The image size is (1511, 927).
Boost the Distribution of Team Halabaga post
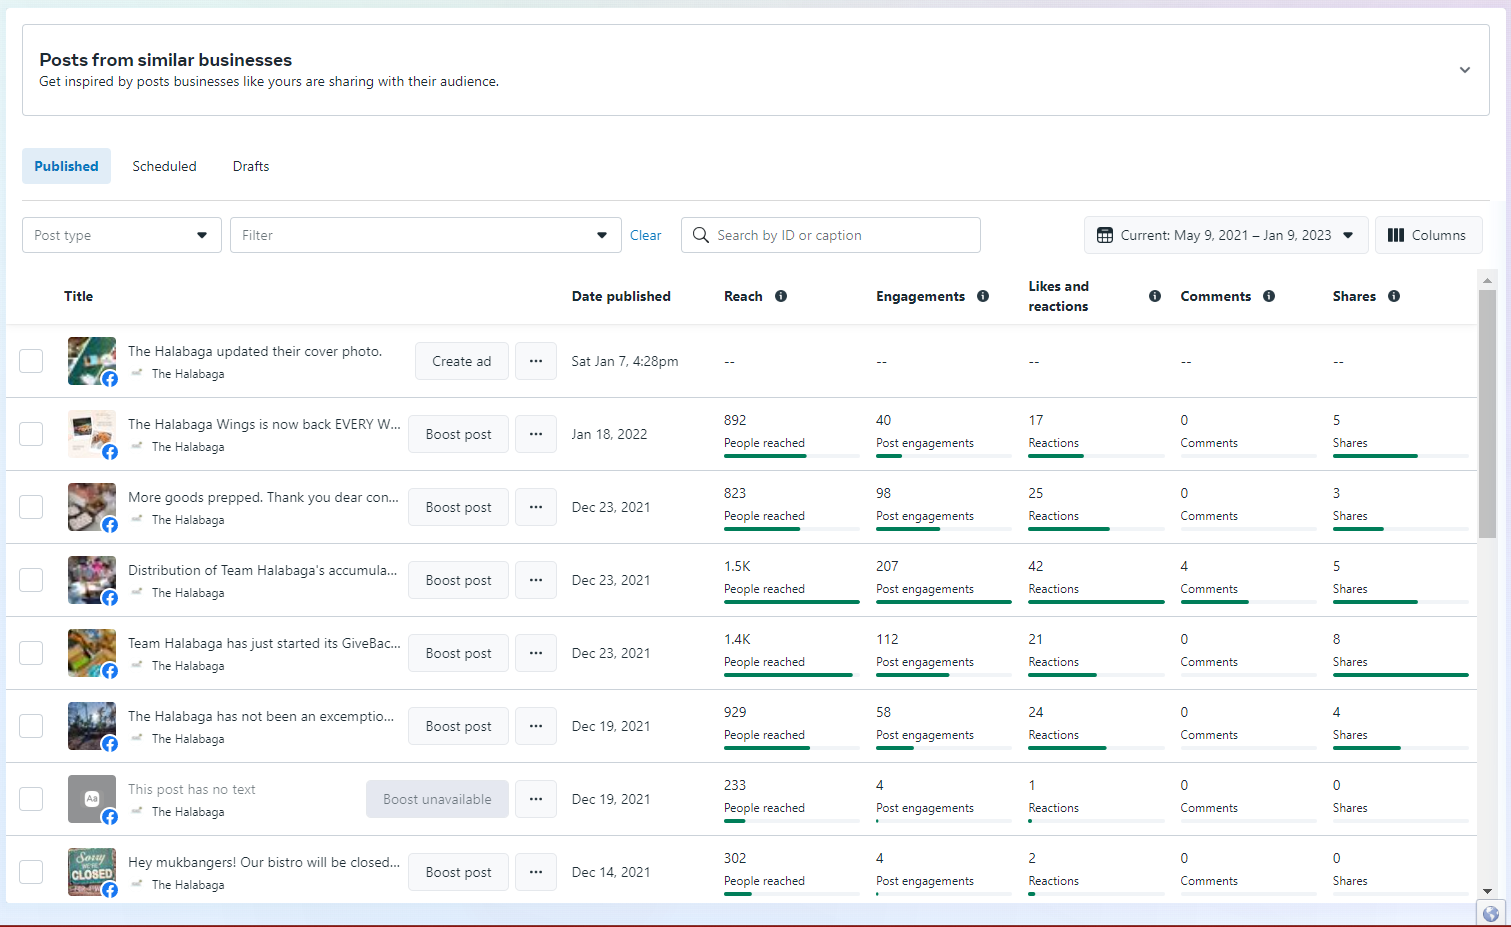(458, 580)
